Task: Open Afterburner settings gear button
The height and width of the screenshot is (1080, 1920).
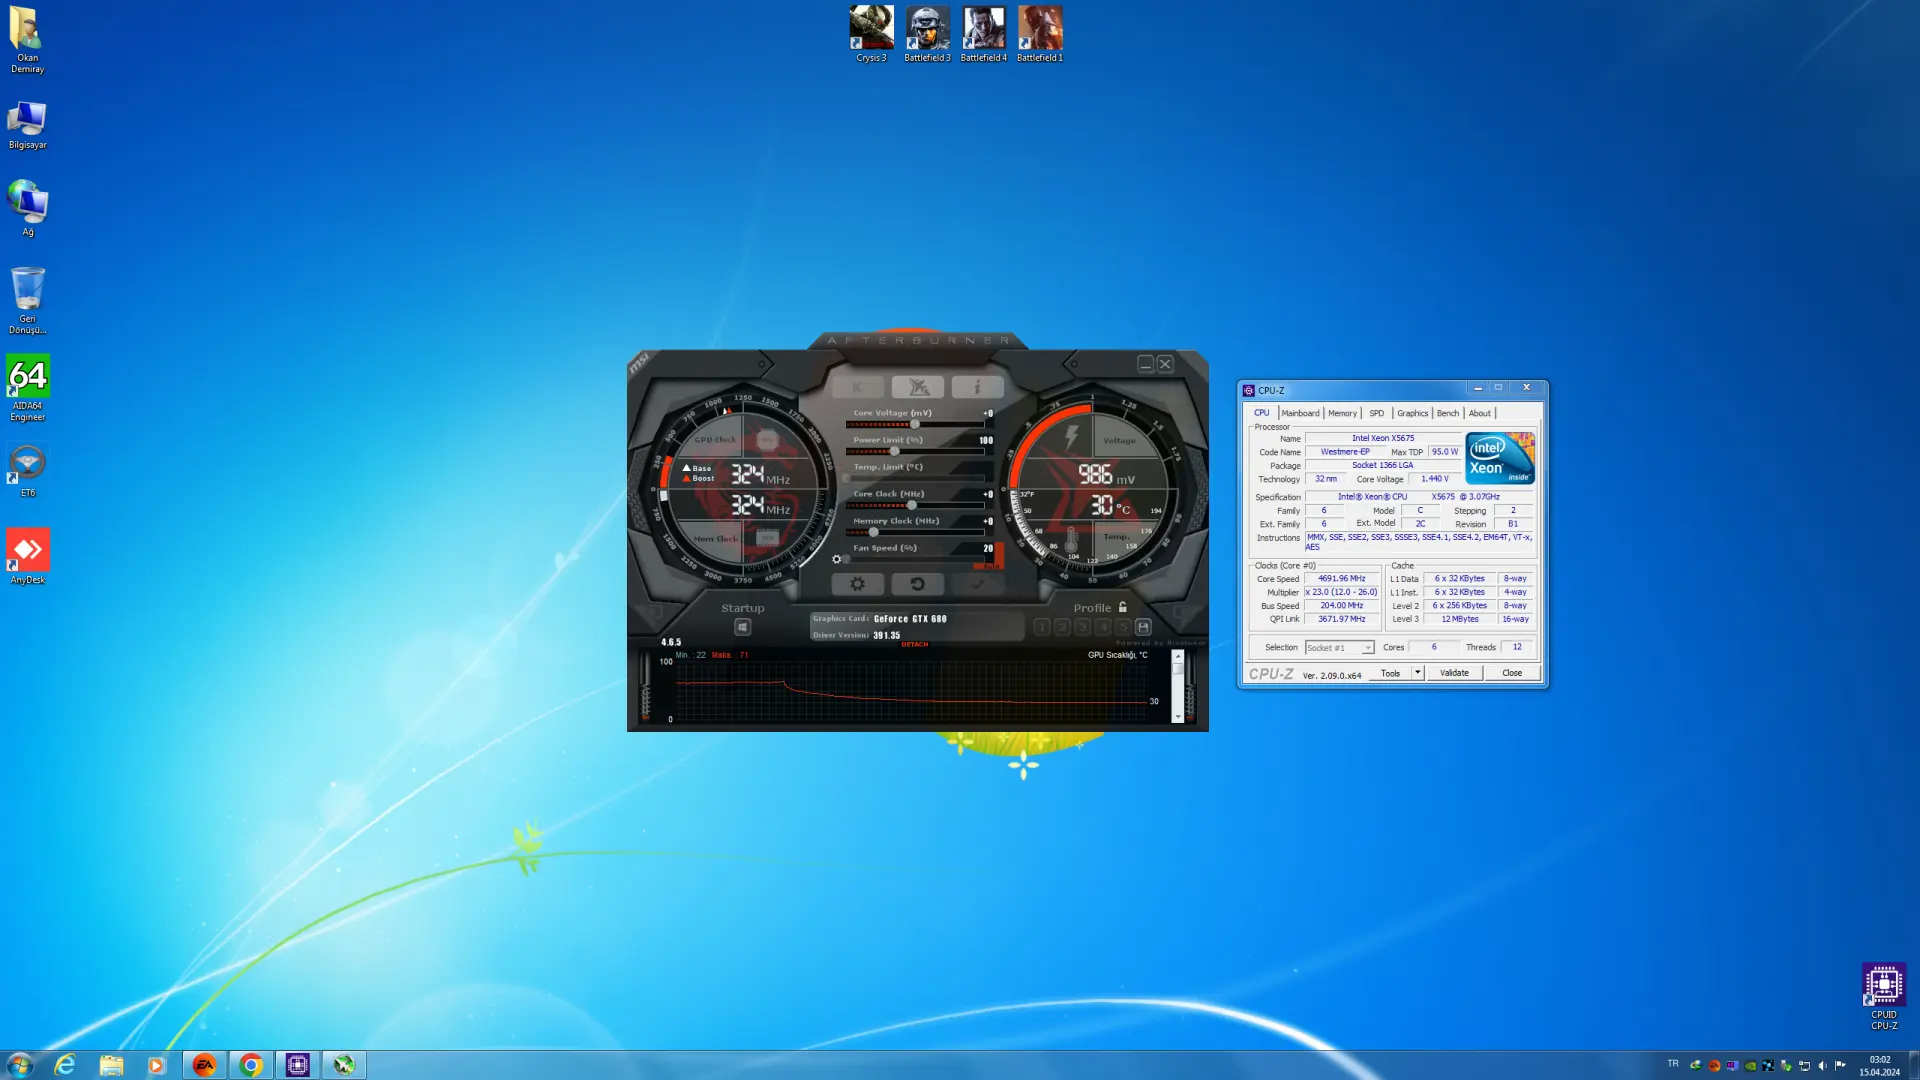Action: click(x=857, y=584)
